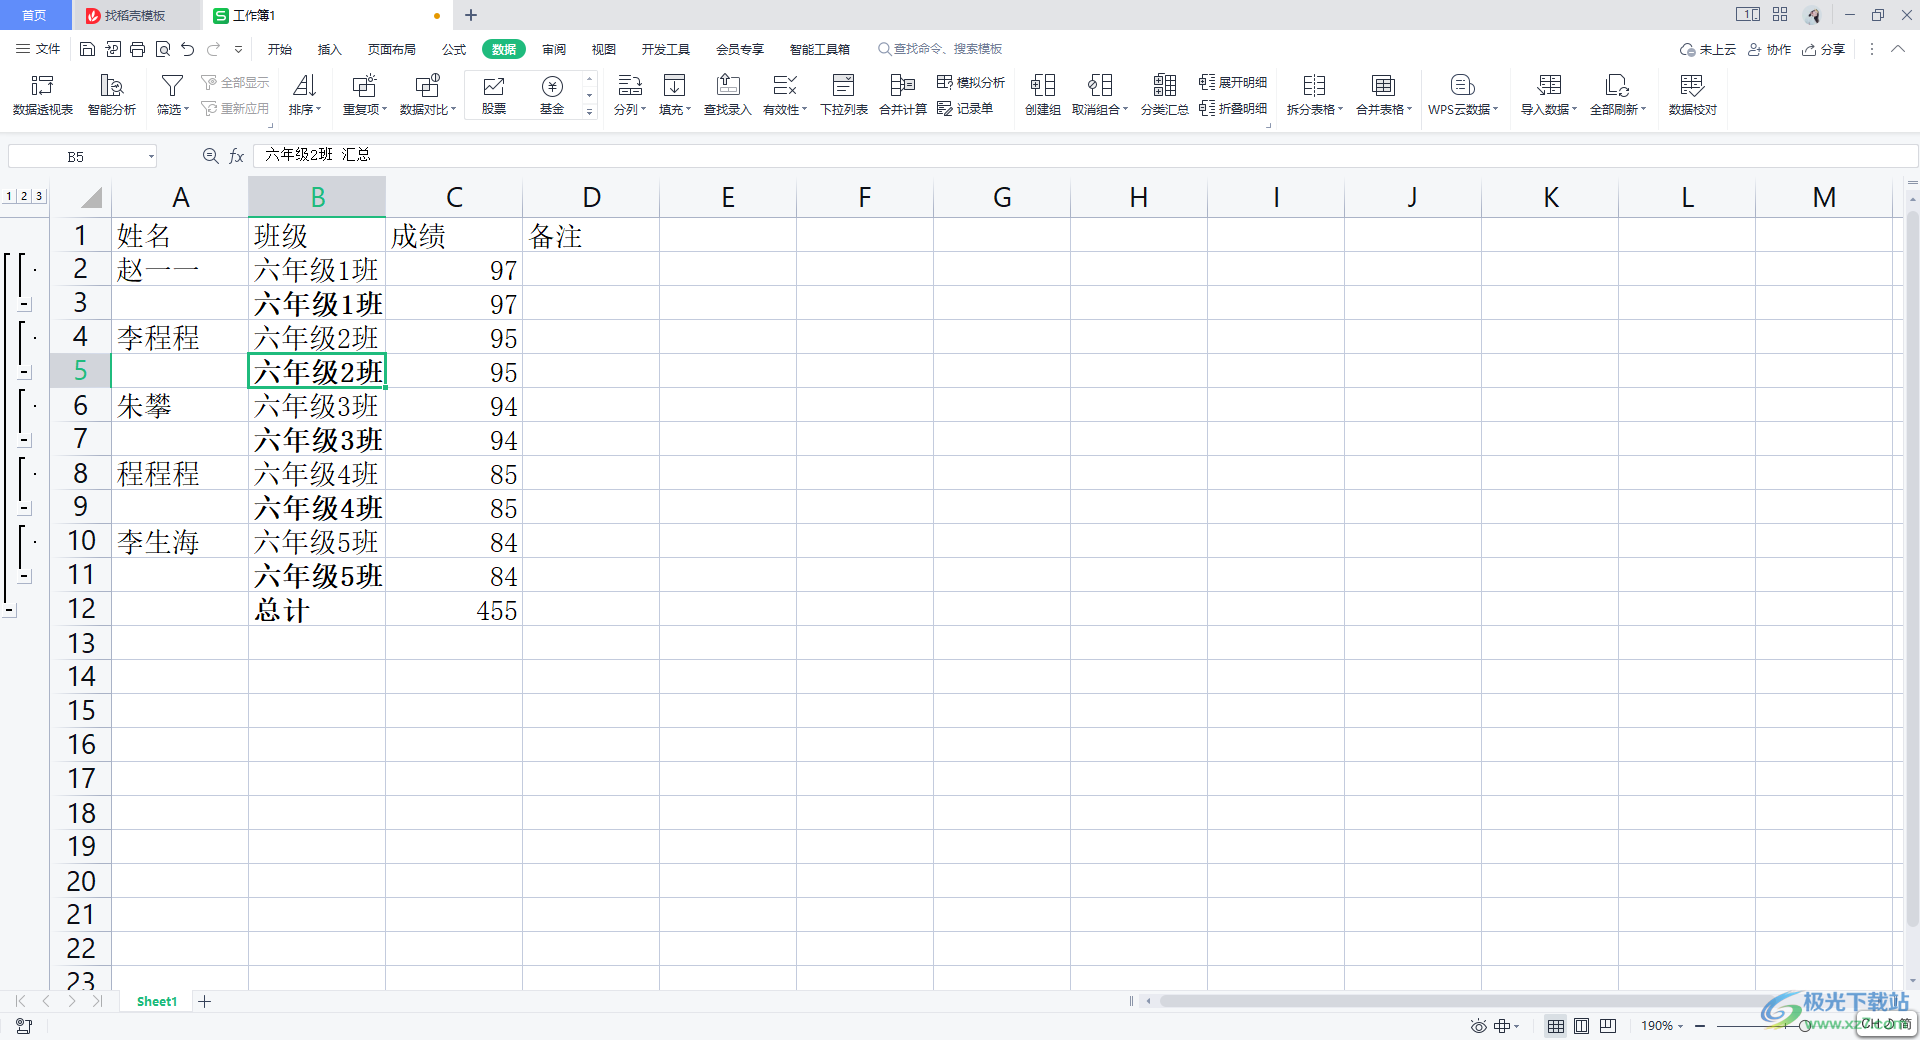The height and width of the screenshot is (1040, 1920).
Task: Click the Print icon in quick toolbar
Action: coord(138,49)
